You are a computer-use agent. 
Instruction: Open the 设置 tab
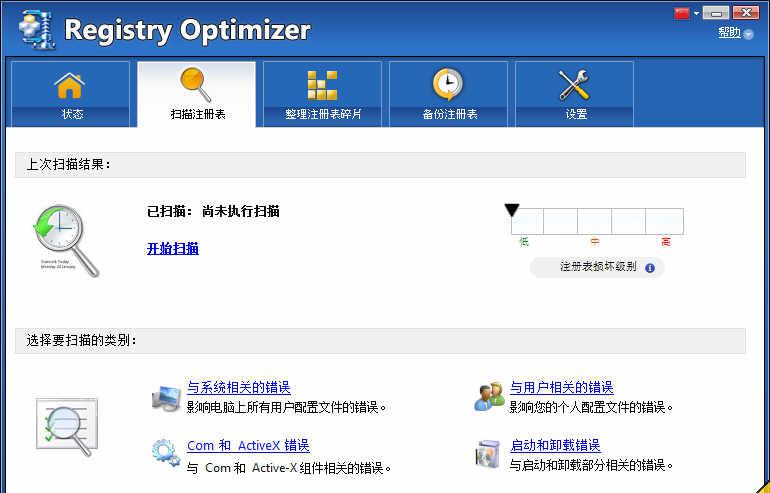tap(575, 94)
